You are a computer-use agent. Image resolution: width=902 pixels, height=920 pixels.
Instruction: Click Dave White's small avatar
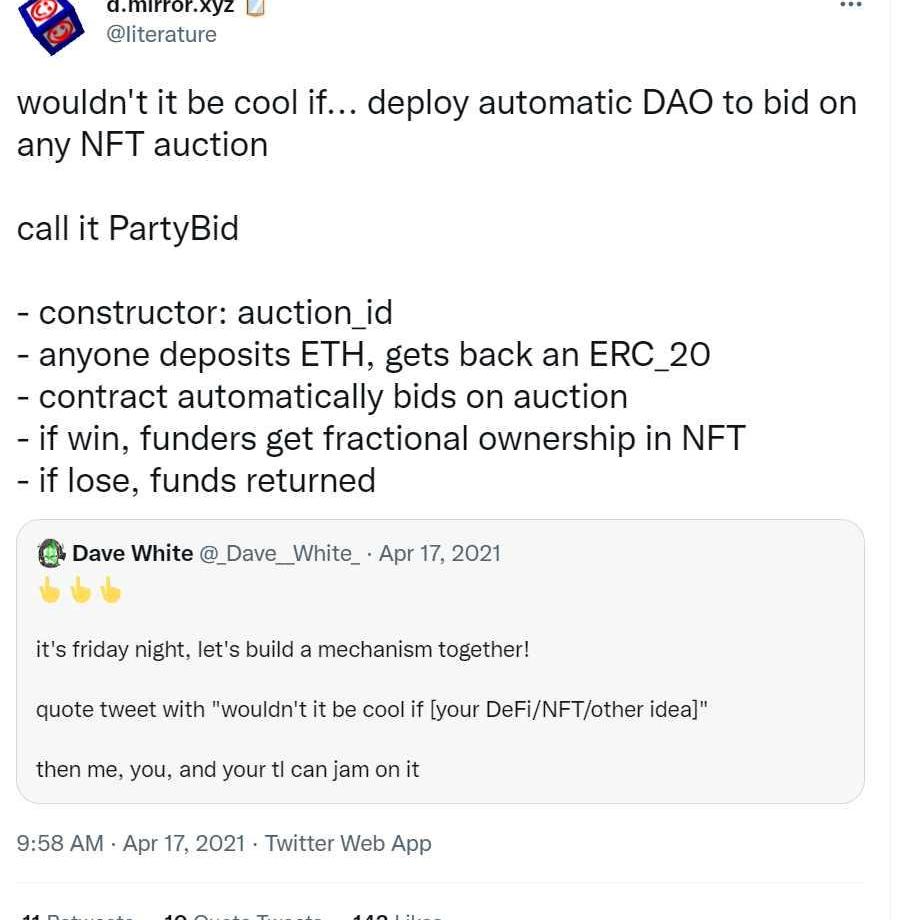point(51,554)
